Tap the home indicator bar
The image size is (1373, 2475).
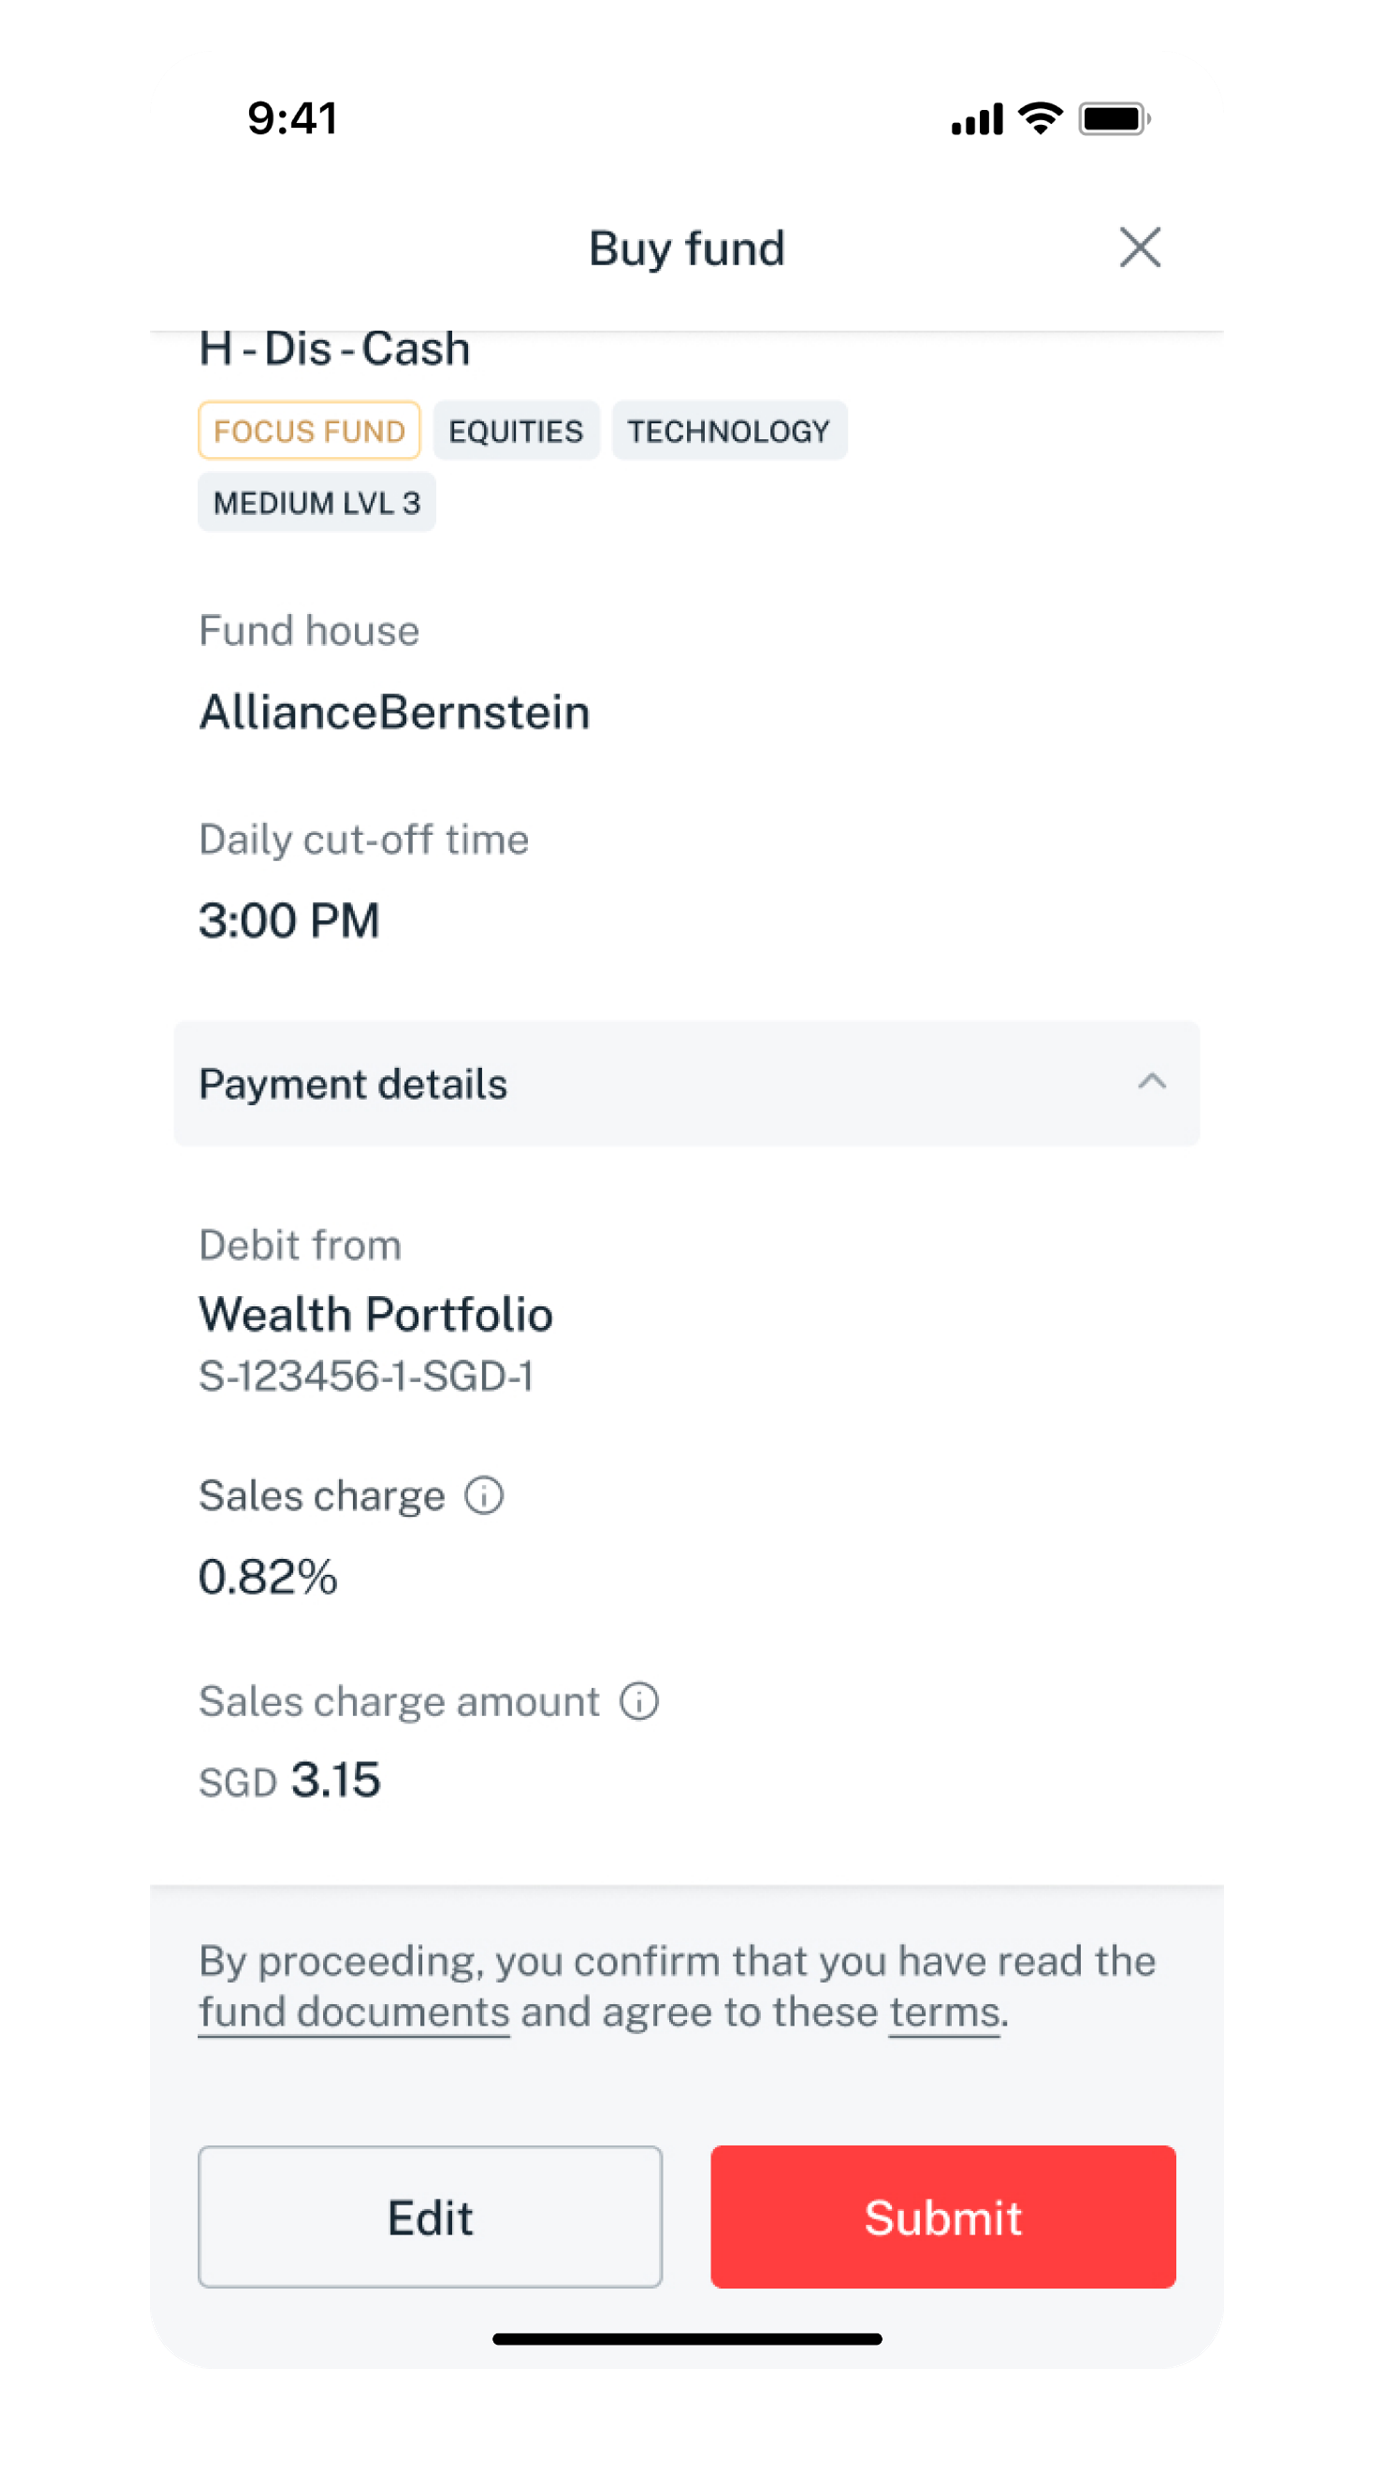click(687, 2339)
